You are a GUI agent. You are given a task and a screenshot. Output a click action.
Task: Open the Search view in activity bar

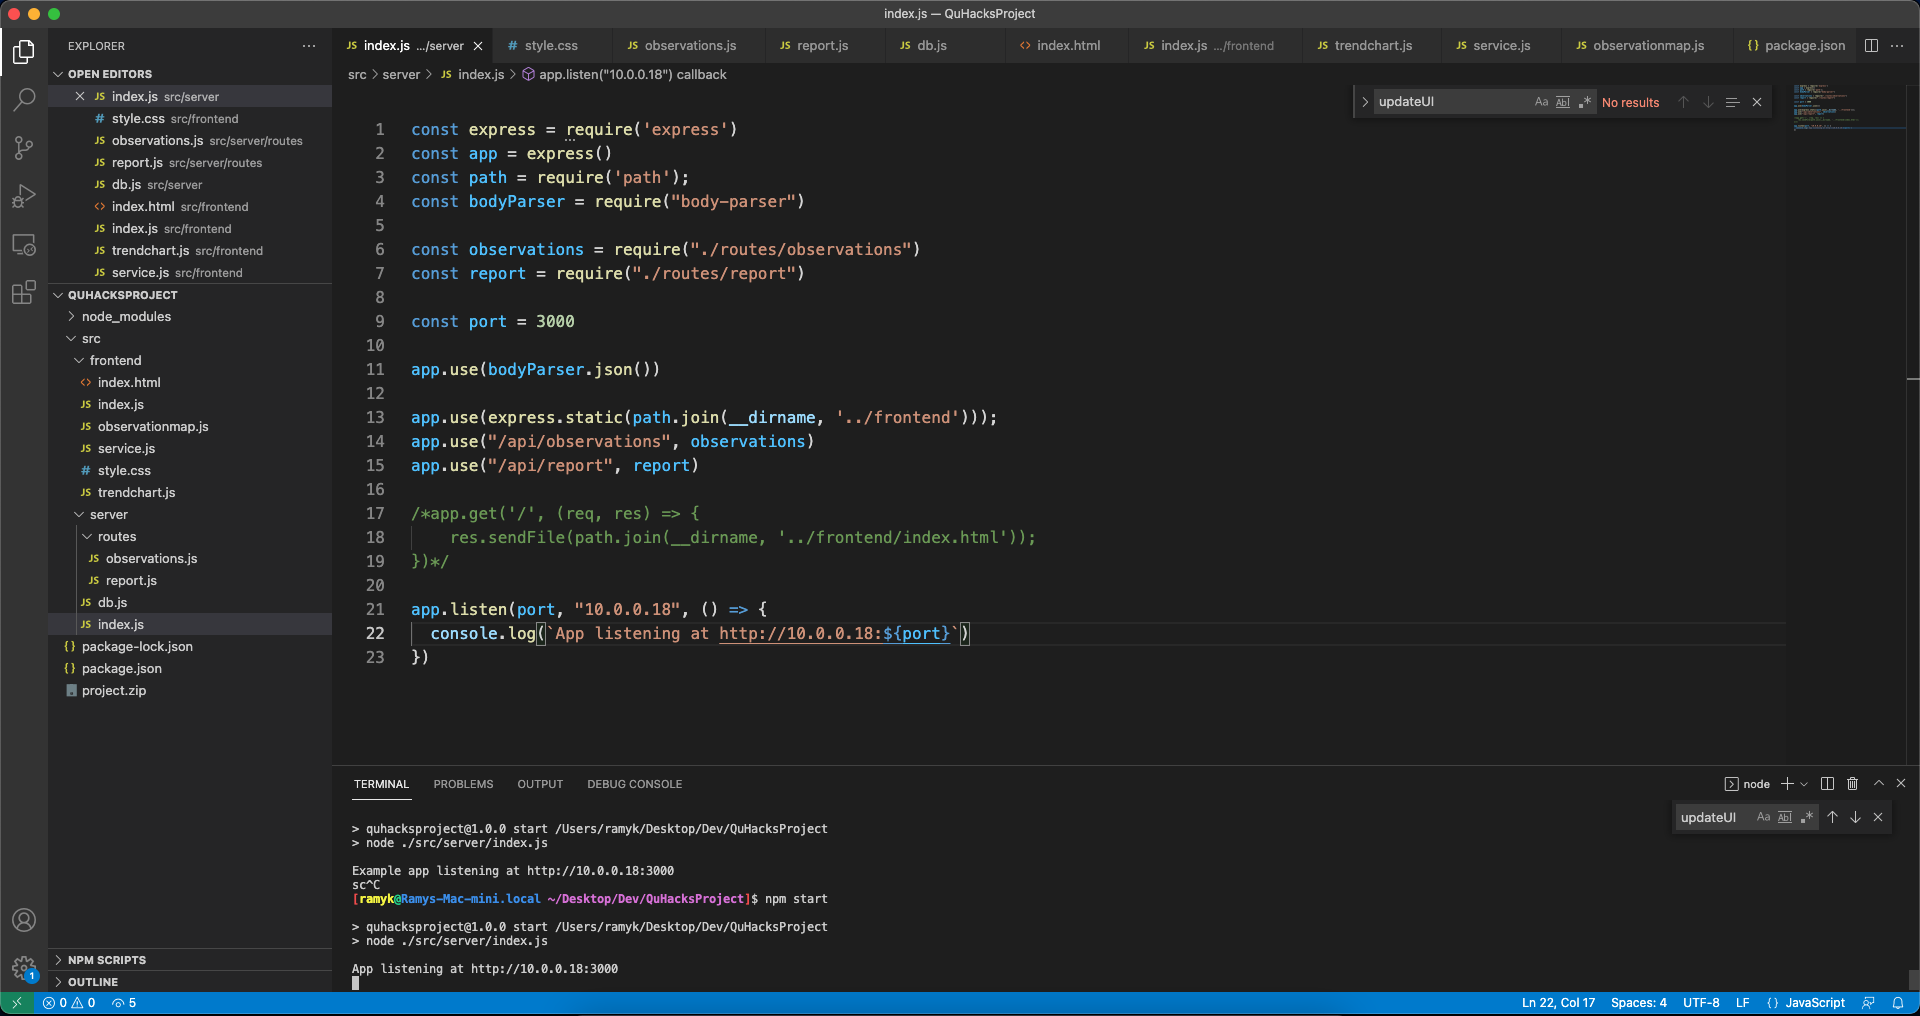click(x=24, y=99)
